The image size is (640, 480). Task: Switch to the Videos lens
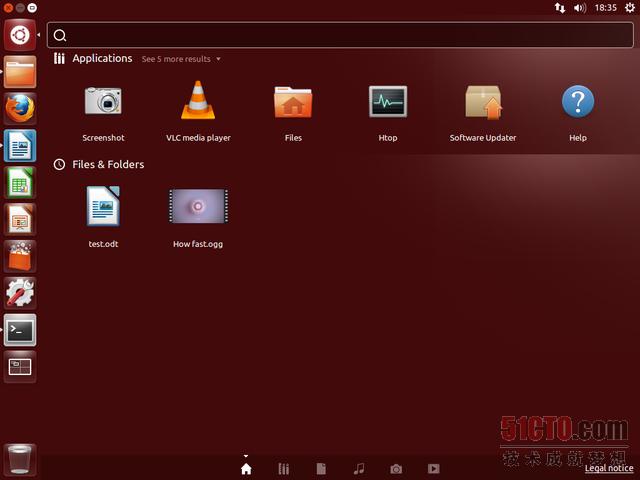(x=433, y=469)
